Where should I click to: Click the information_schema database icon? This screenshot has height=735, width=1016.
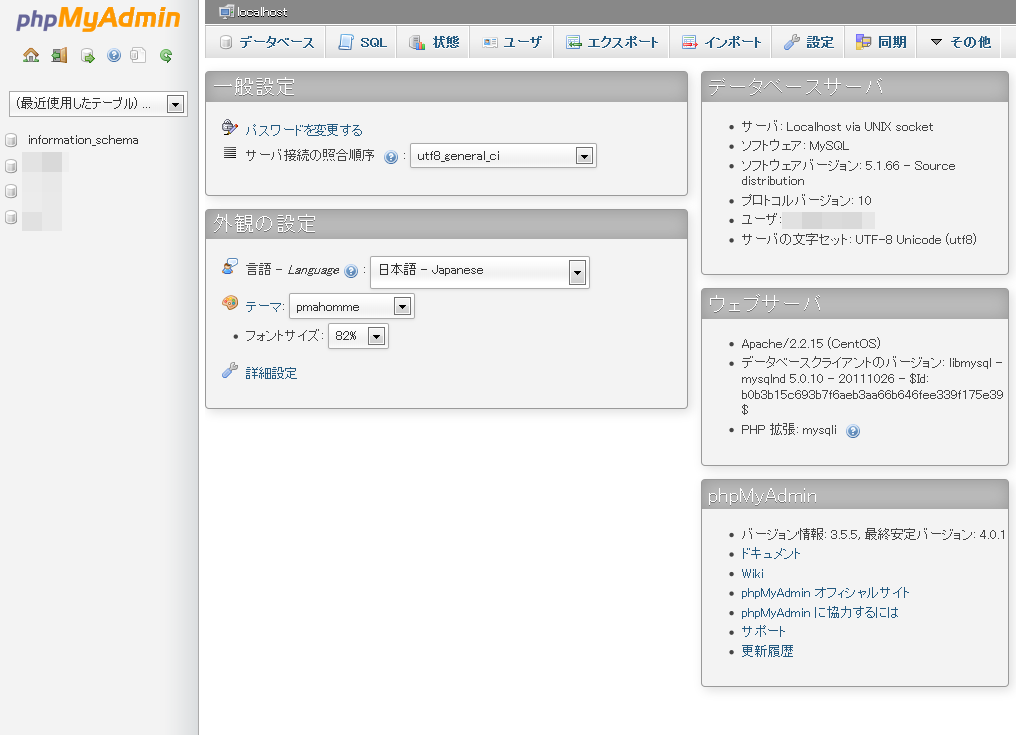tap(11, 140)
